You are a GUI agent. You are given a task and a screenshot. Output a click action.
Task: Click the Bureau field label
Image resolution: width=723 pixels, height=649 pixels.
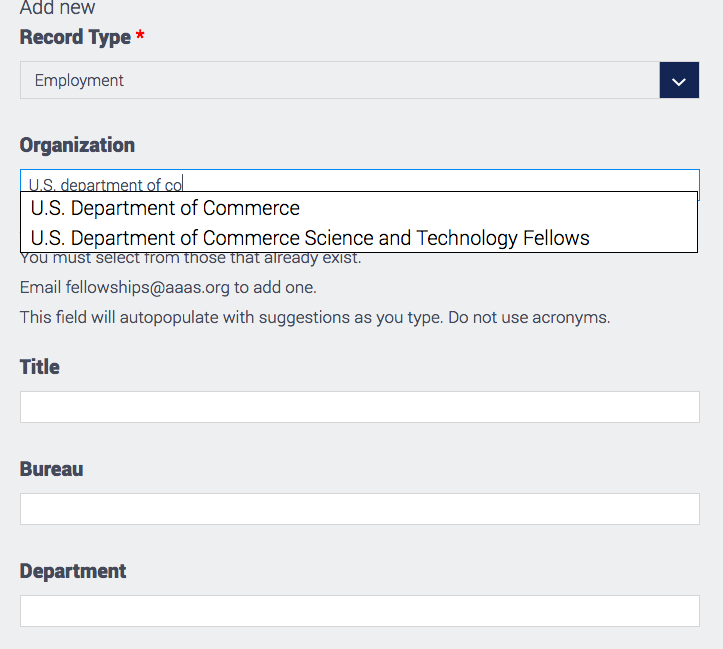tap(51, 469)
